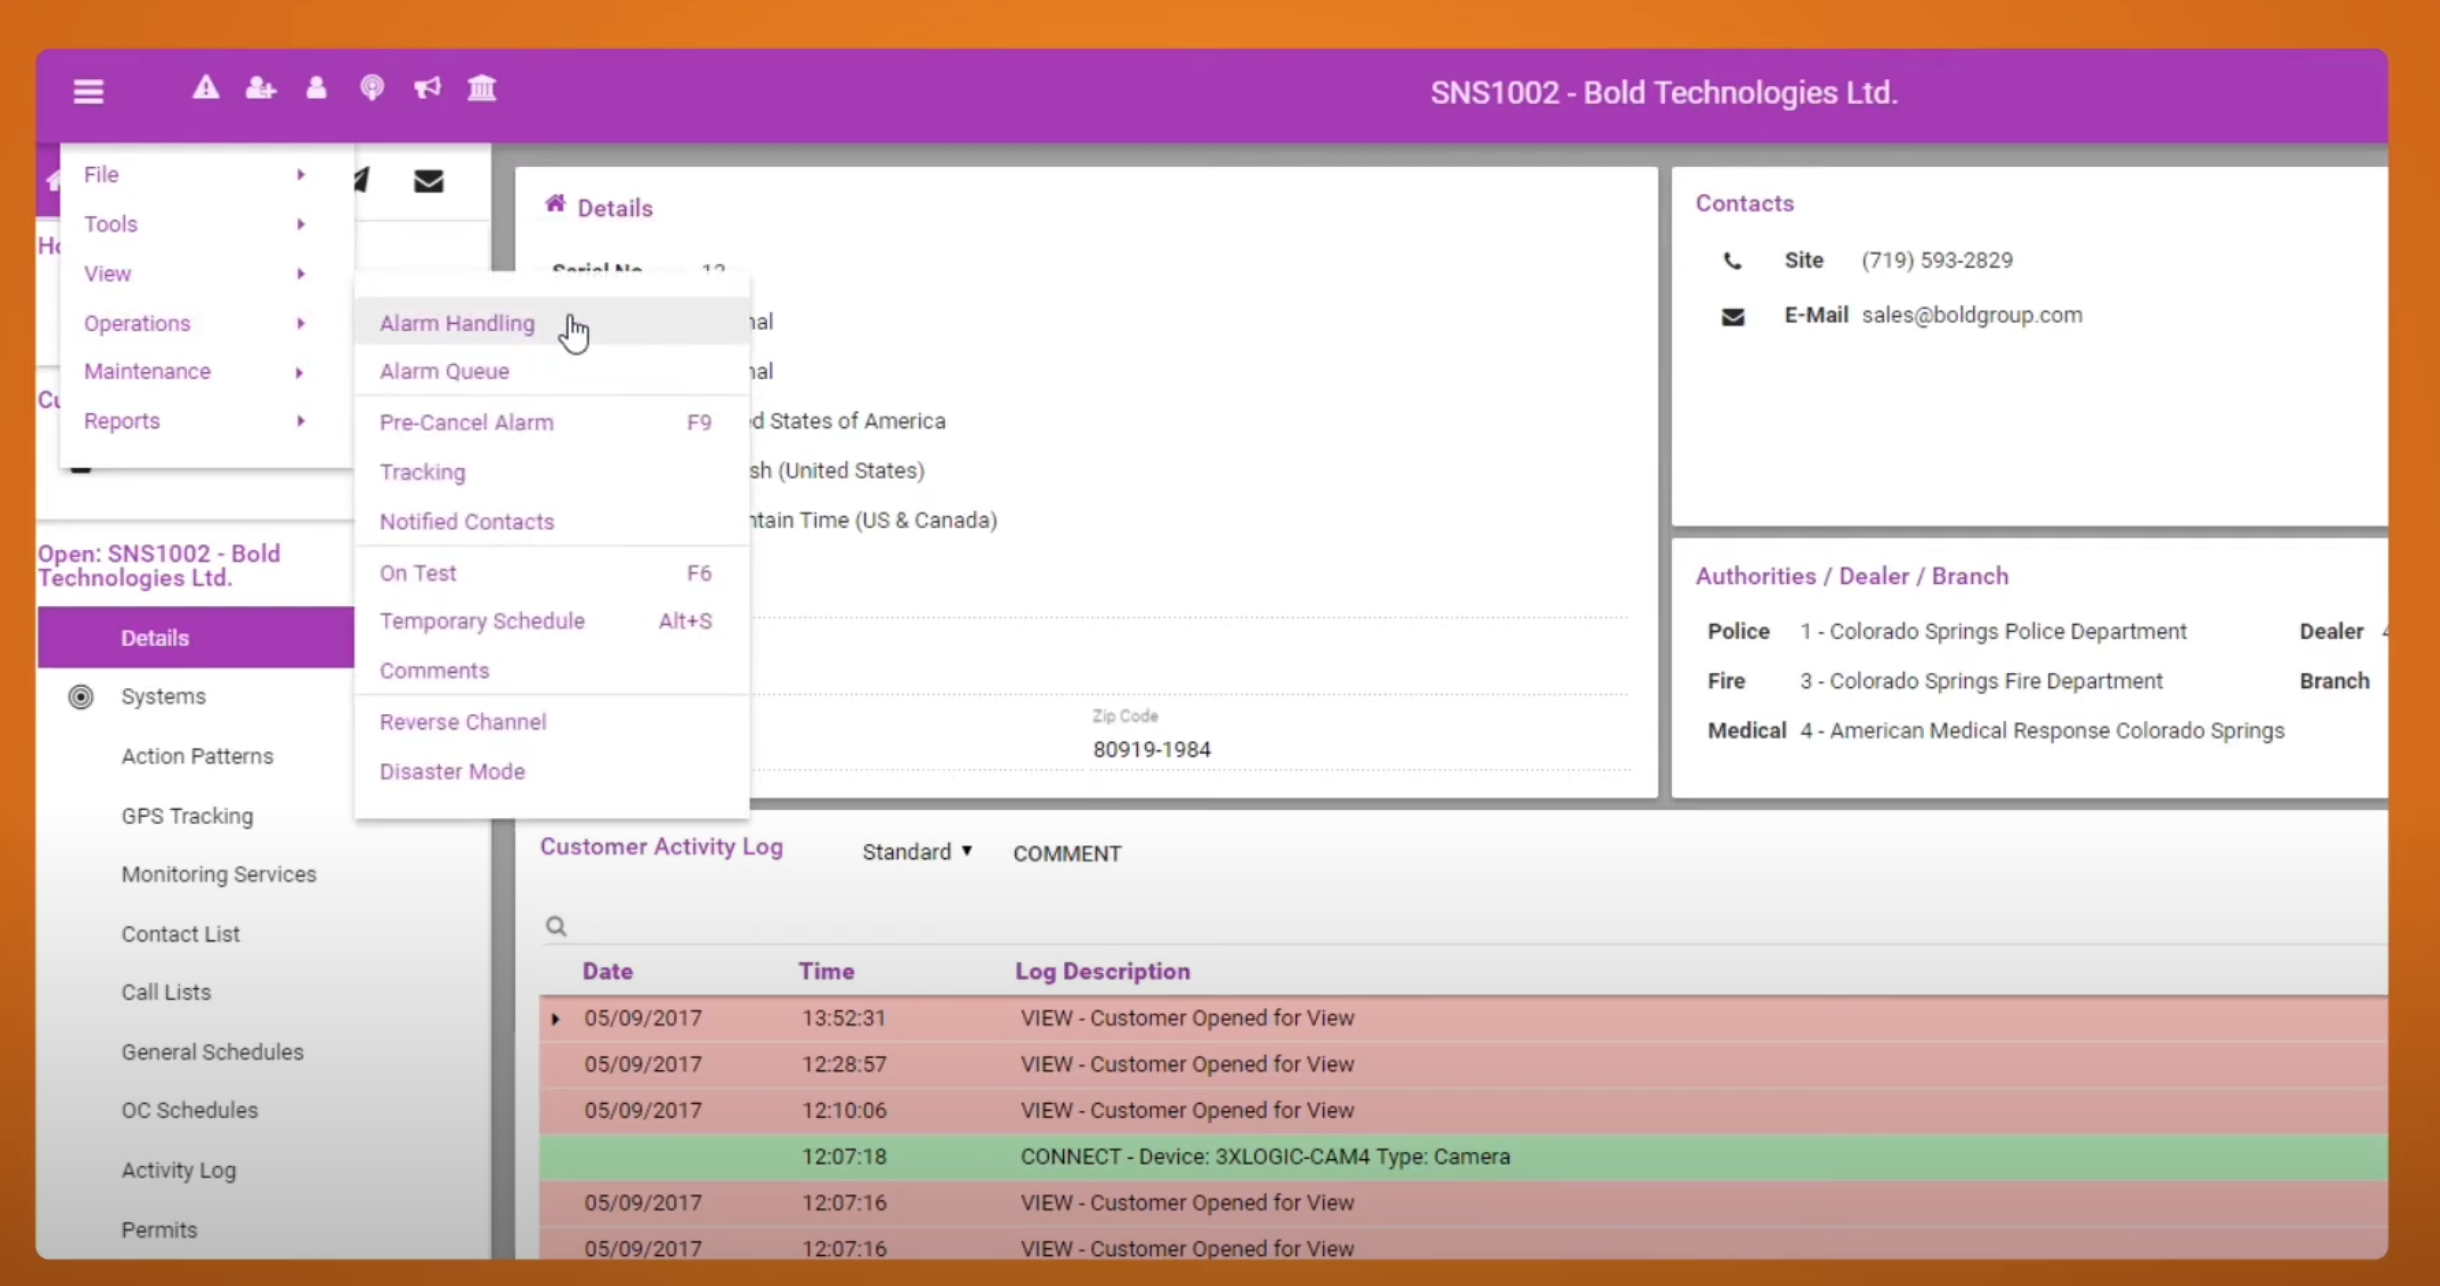Open Contact List in the sidebar

pyautogui.click(x=180, y=934)
